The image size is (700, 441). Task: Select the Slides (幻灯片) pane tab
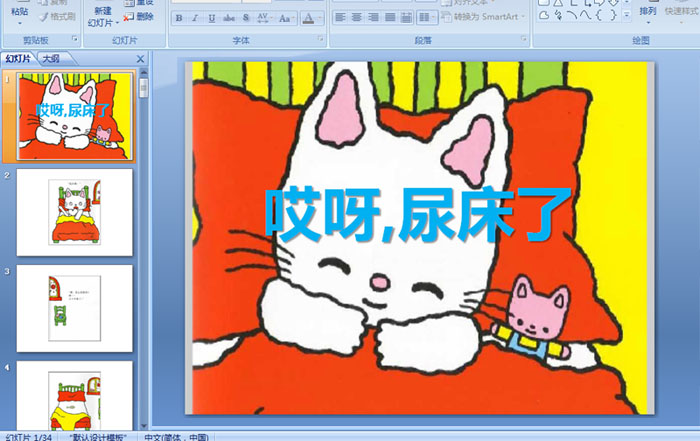[x=19, y=60]
